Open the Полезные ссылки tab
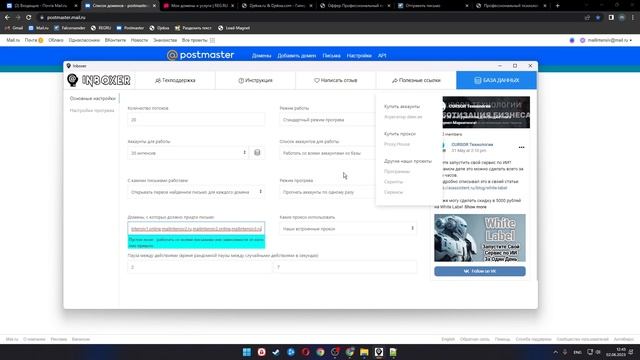This screenshot has height=360, width=640. (416, 80)
